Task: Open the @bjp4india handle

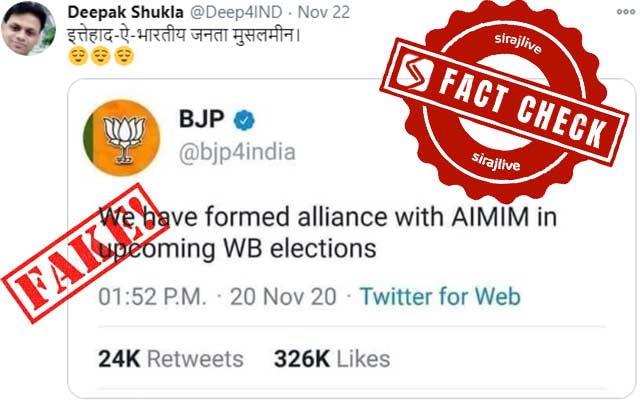Action: point(237,153)
